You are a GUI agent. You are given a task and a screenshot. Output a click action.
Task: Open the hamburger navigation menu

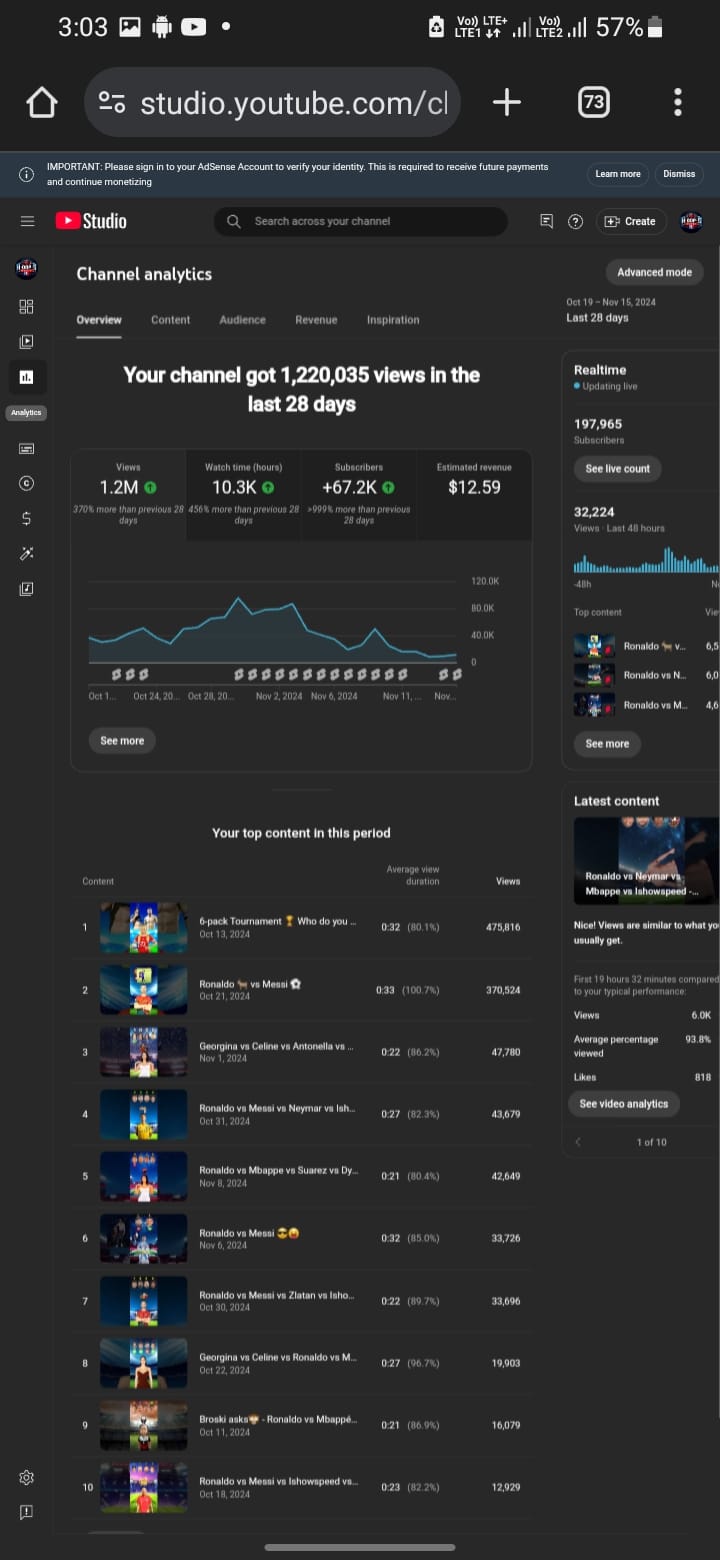27,221
